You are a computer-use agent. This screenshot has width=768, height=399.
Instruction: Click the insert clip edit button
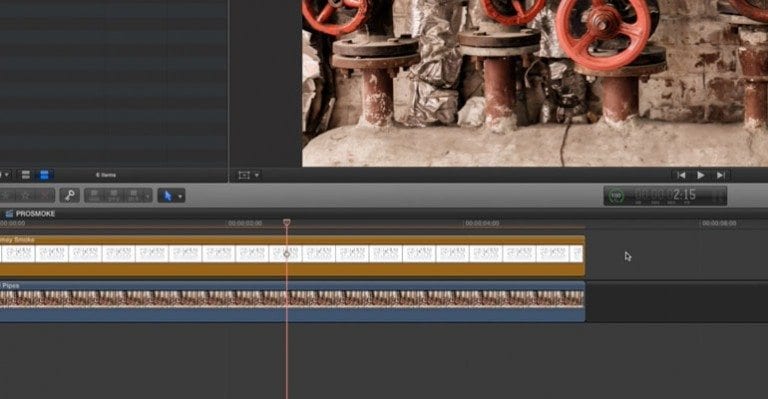point(114,196)
